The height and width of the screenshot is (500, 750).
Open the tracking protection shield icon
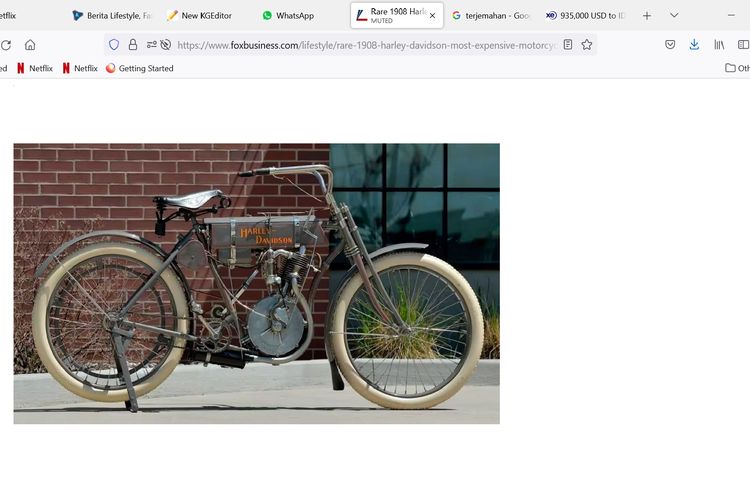[x=114, y=45]
